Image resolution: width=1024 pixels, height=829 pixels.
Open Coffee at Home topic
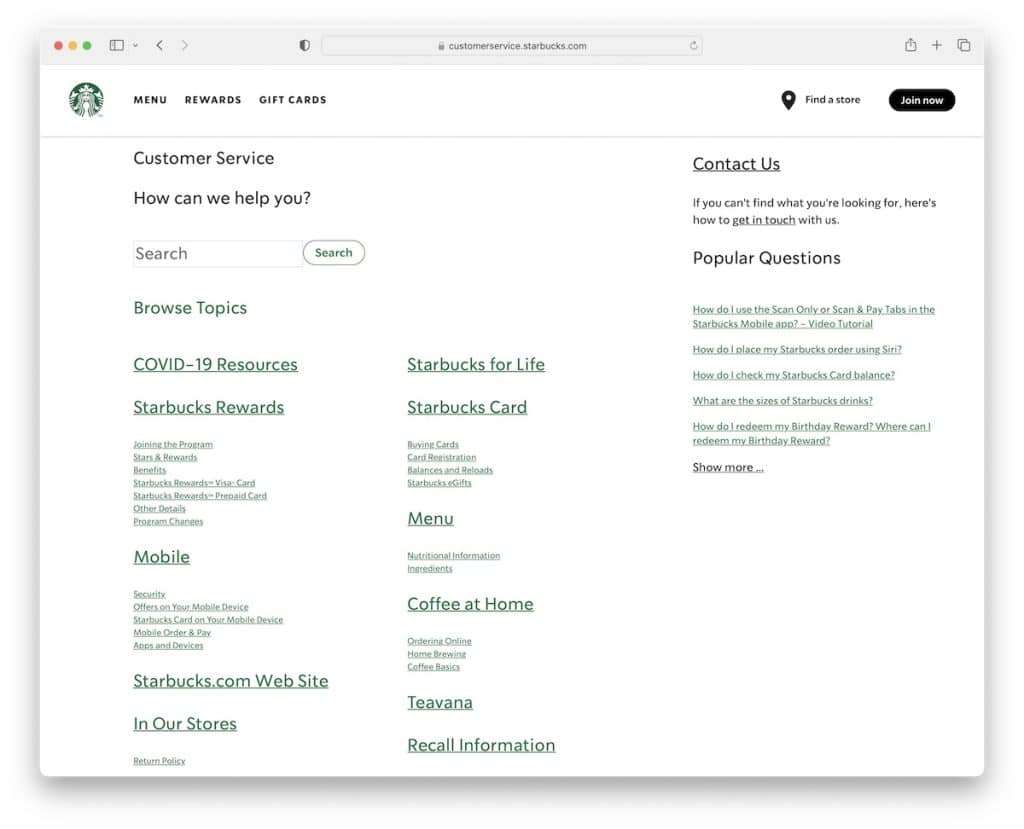tap(470, 604)
